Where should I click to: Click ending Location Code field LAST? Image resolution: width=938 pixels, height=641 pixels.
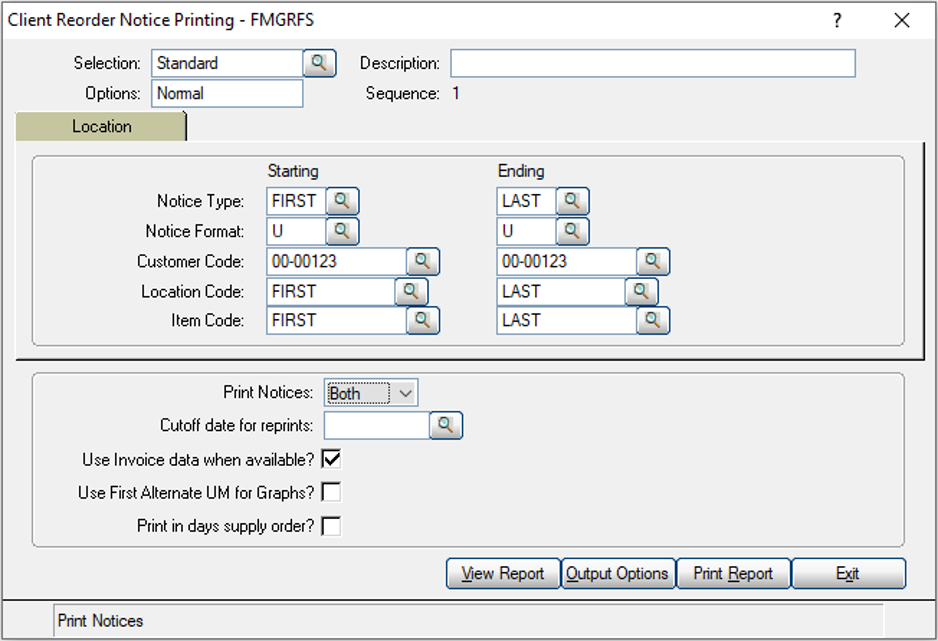561,291
